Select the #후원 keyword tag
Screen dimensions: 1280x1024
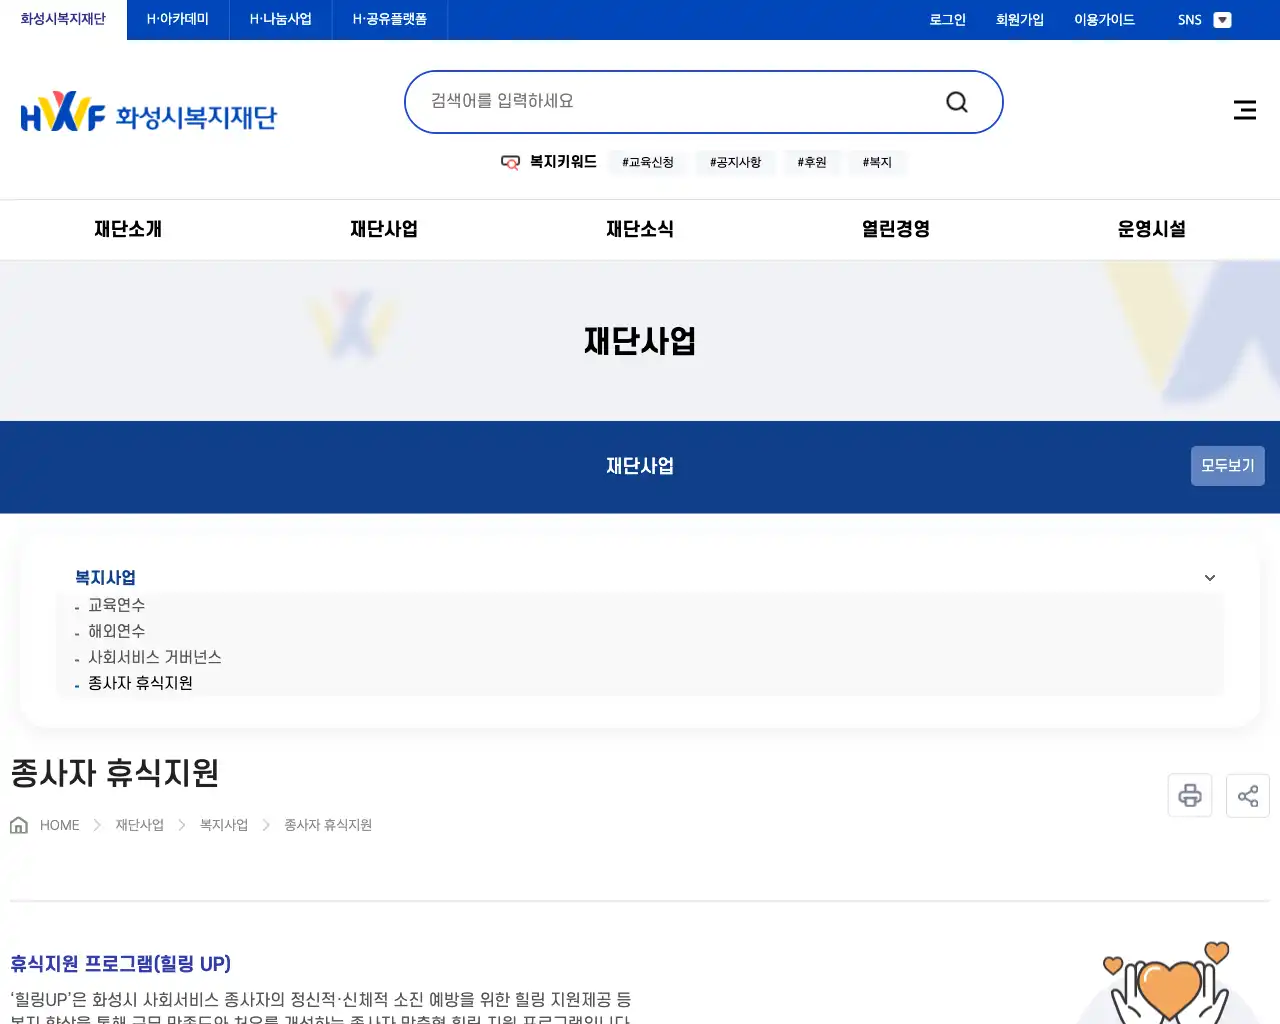(x=811, y=162)
